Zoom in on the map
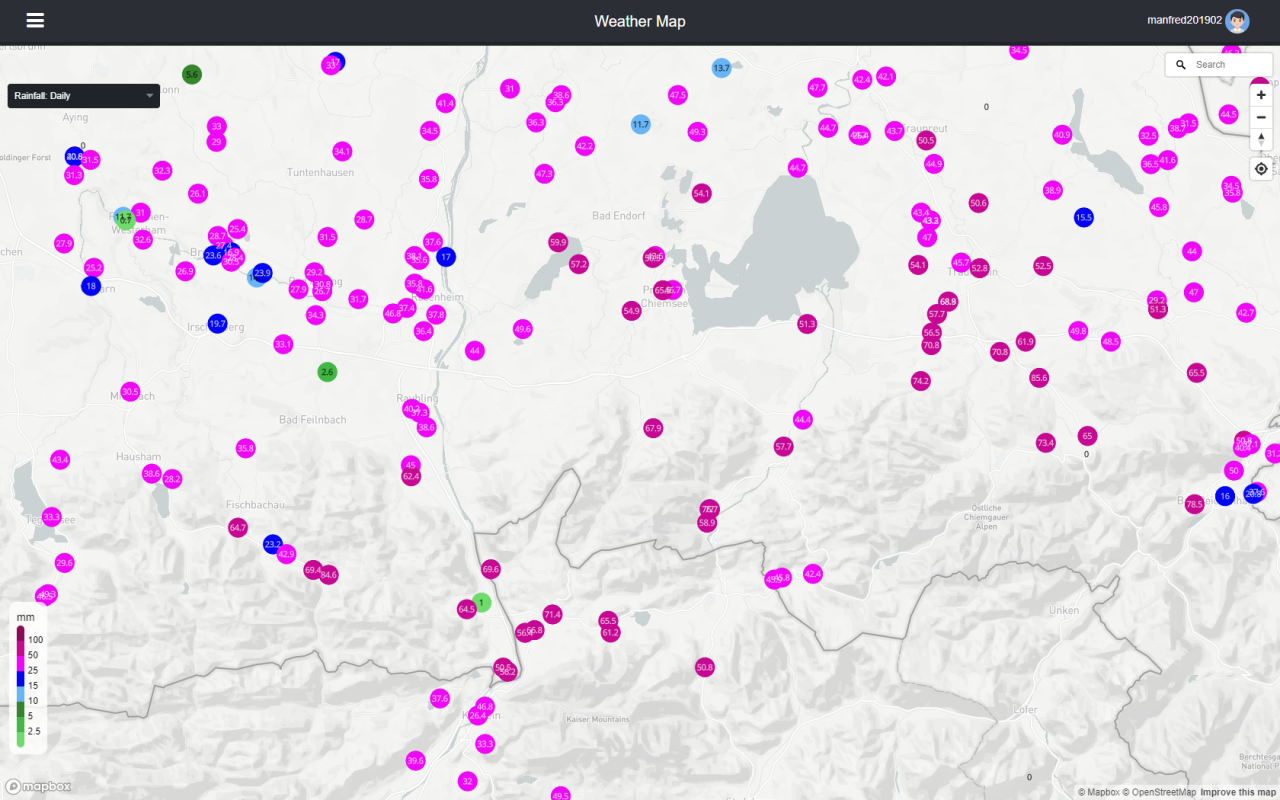The image size is (1280, 800). [1261, 95]
